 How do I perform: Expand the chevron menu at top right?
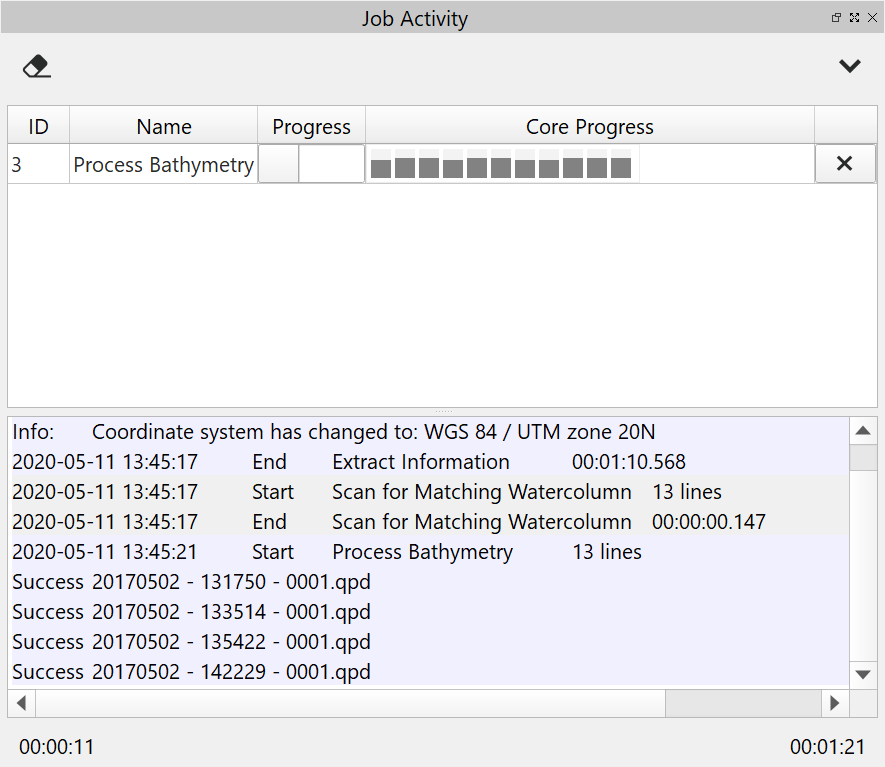click(x=849, y=66)
